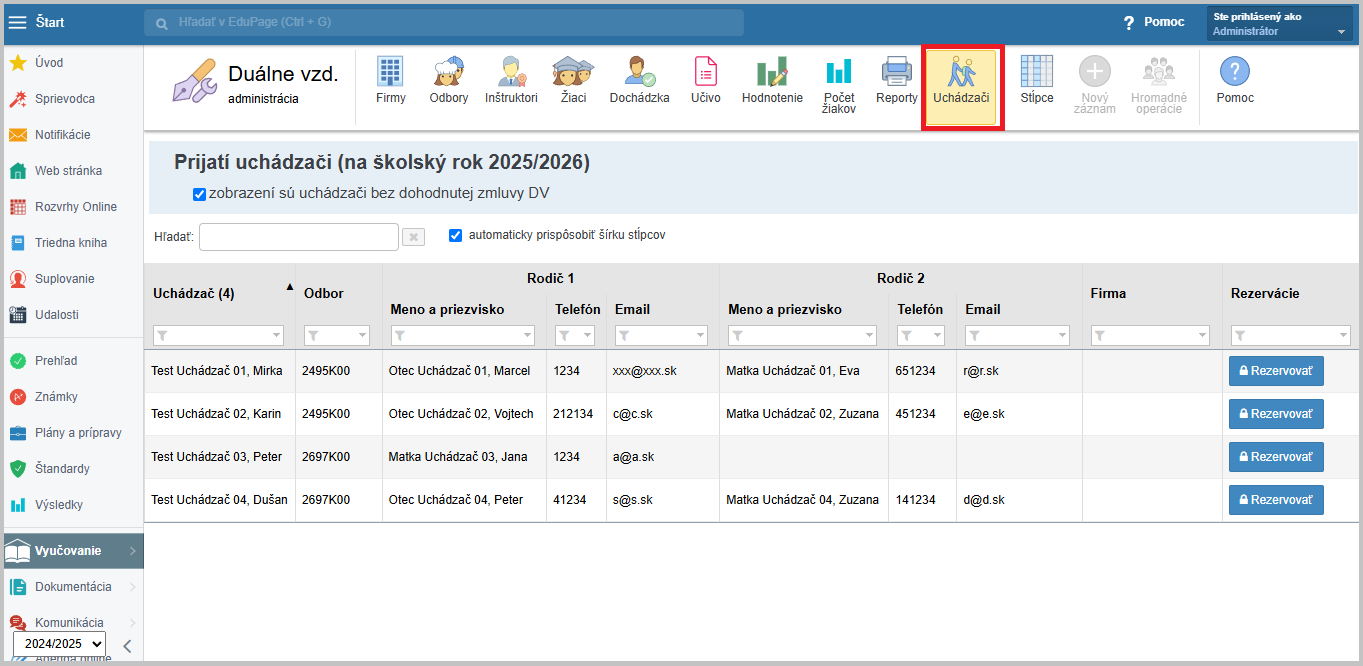Toggle applicants without DV contract checkbox

tap(199, 194)
